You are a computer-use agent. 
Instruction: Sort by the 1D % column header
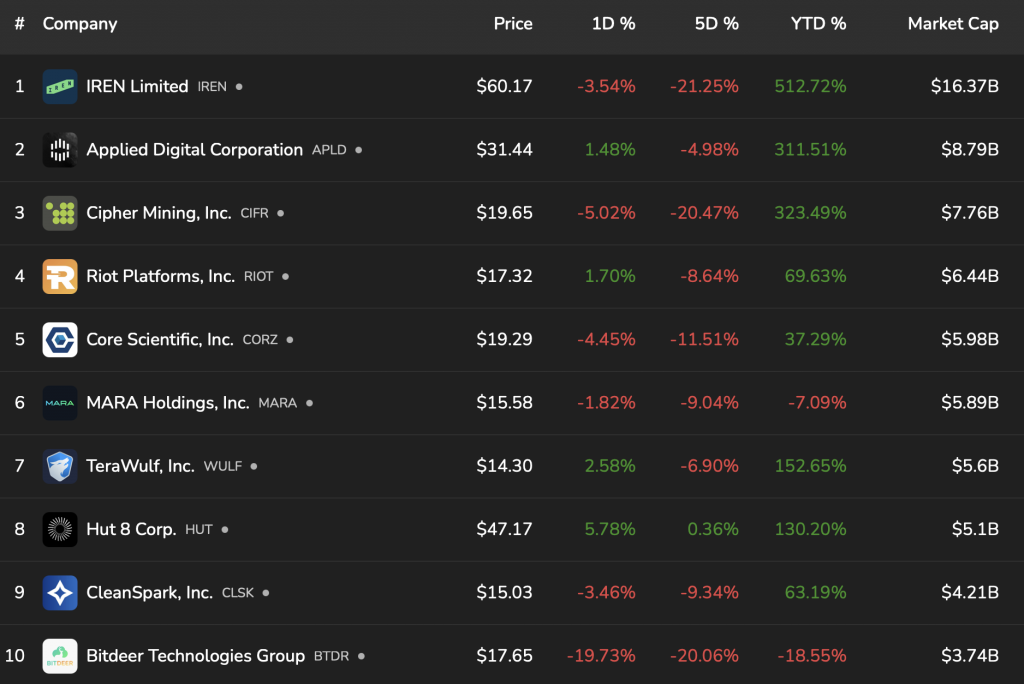coord(613,24)
